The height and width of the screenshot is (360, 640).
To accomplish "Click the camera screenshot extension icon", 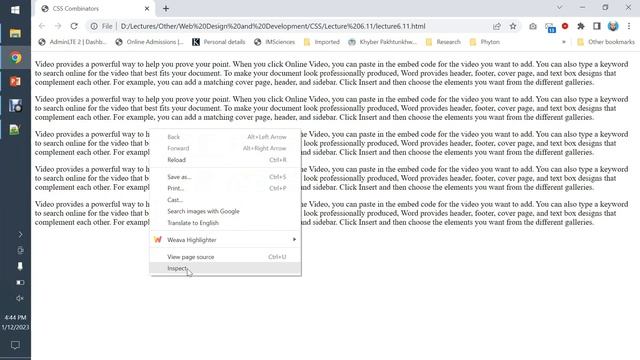I will [x=533, y=26].
